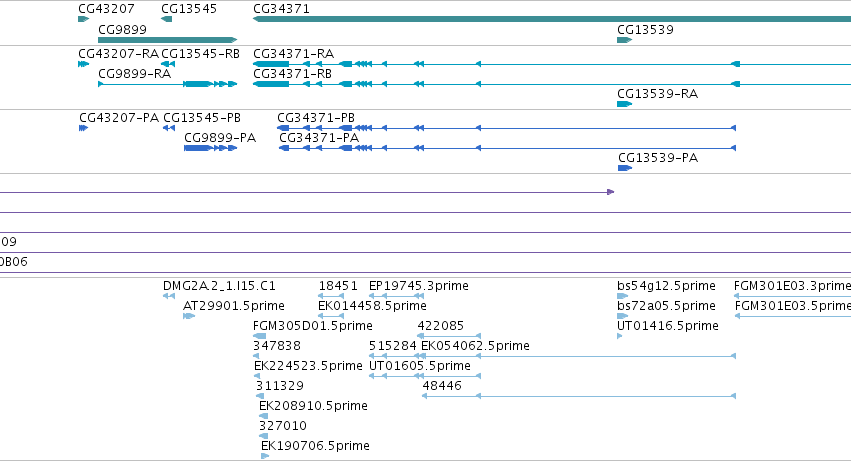
Task: Click EST EK014458.5prime label
Action: point(372,306)
